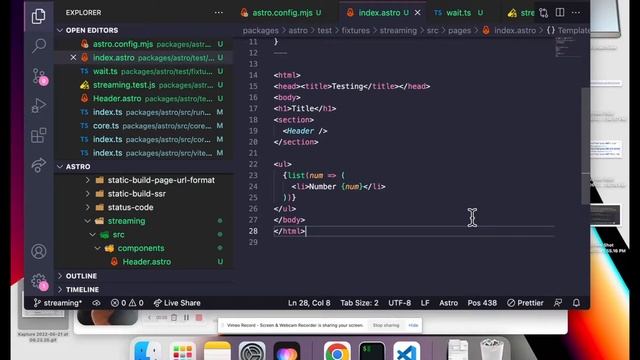Stop the recording with red button

pyautogui.click(x=199, y=317)
